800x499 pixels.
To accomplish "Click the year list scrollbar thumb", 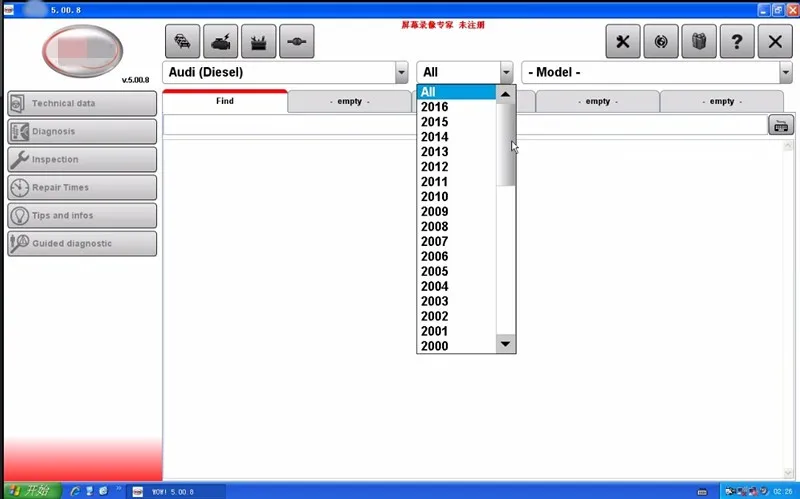I will [505, 145].
